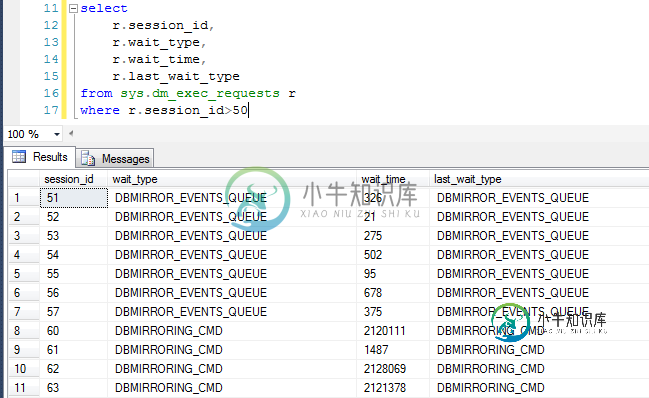Place cursor on line 12 r.session_id
Screen dimensions: 649x398
(x=163, y=25)
